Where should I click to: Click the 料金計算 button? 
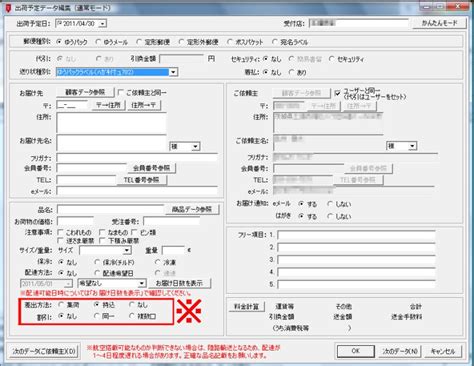click(247, 306)
